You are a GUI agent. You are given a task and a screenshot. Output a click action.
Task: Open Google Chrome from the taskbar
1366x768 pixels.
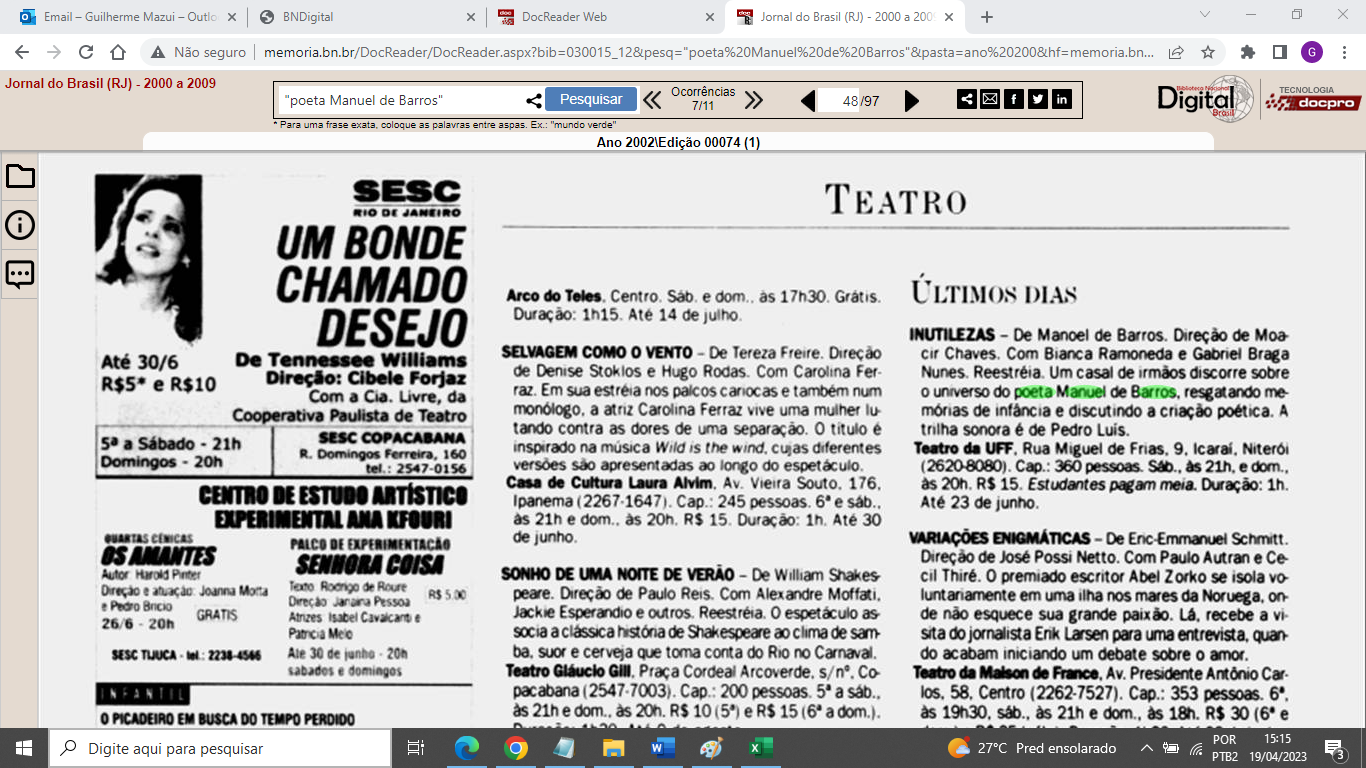(x=515, y=748)
